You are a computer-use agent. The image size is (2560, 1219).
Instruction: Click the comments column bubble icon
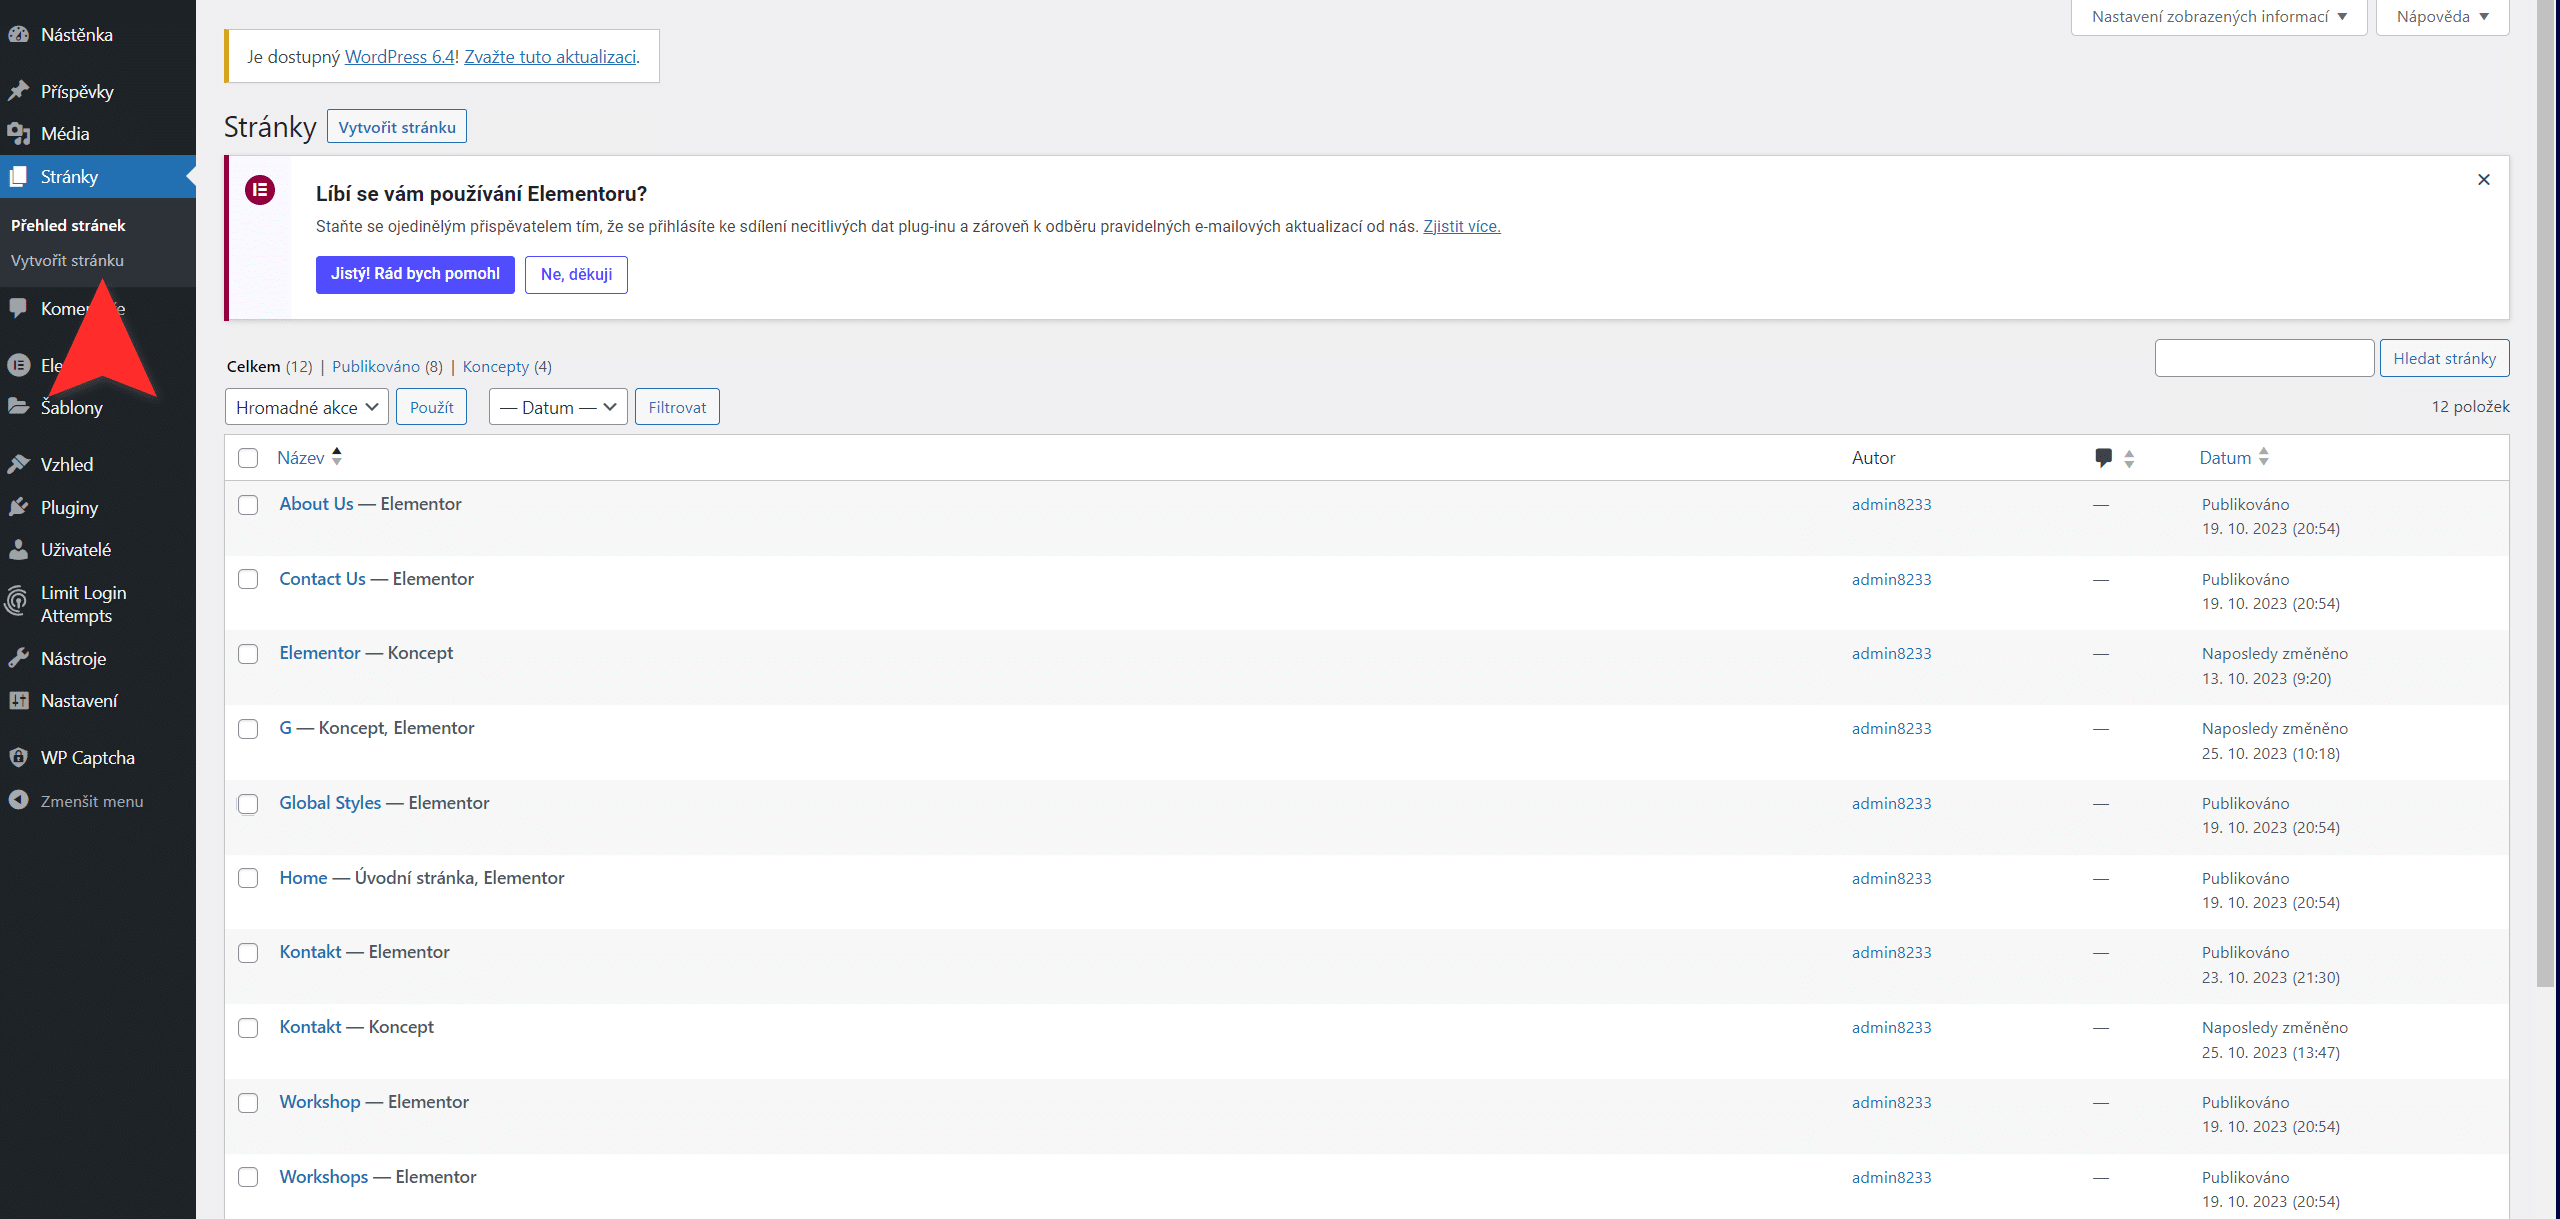[x=2103, y=457]
